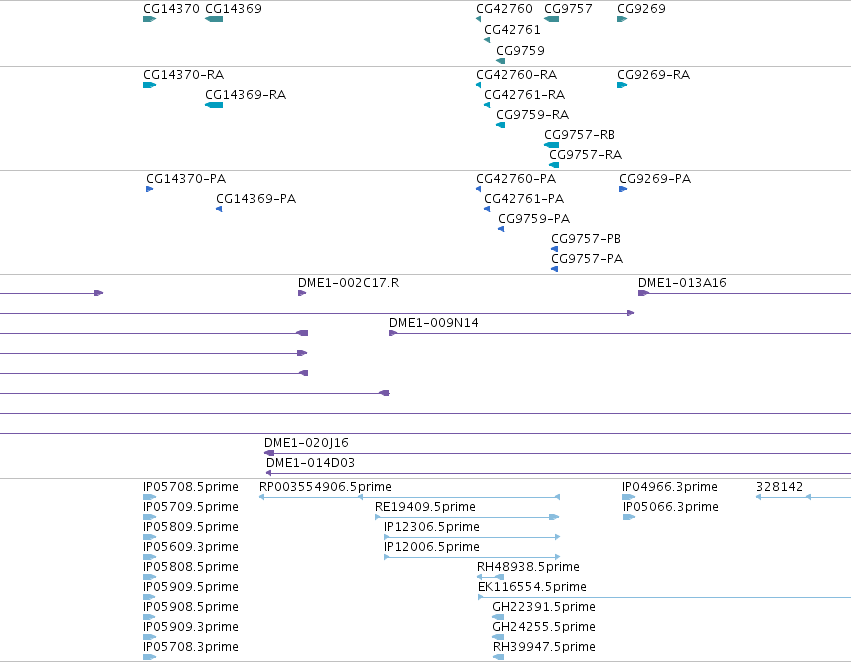Select the CG14369 gene arrow
The width and height of the screenshot is (851, 662).
point(214,19)
